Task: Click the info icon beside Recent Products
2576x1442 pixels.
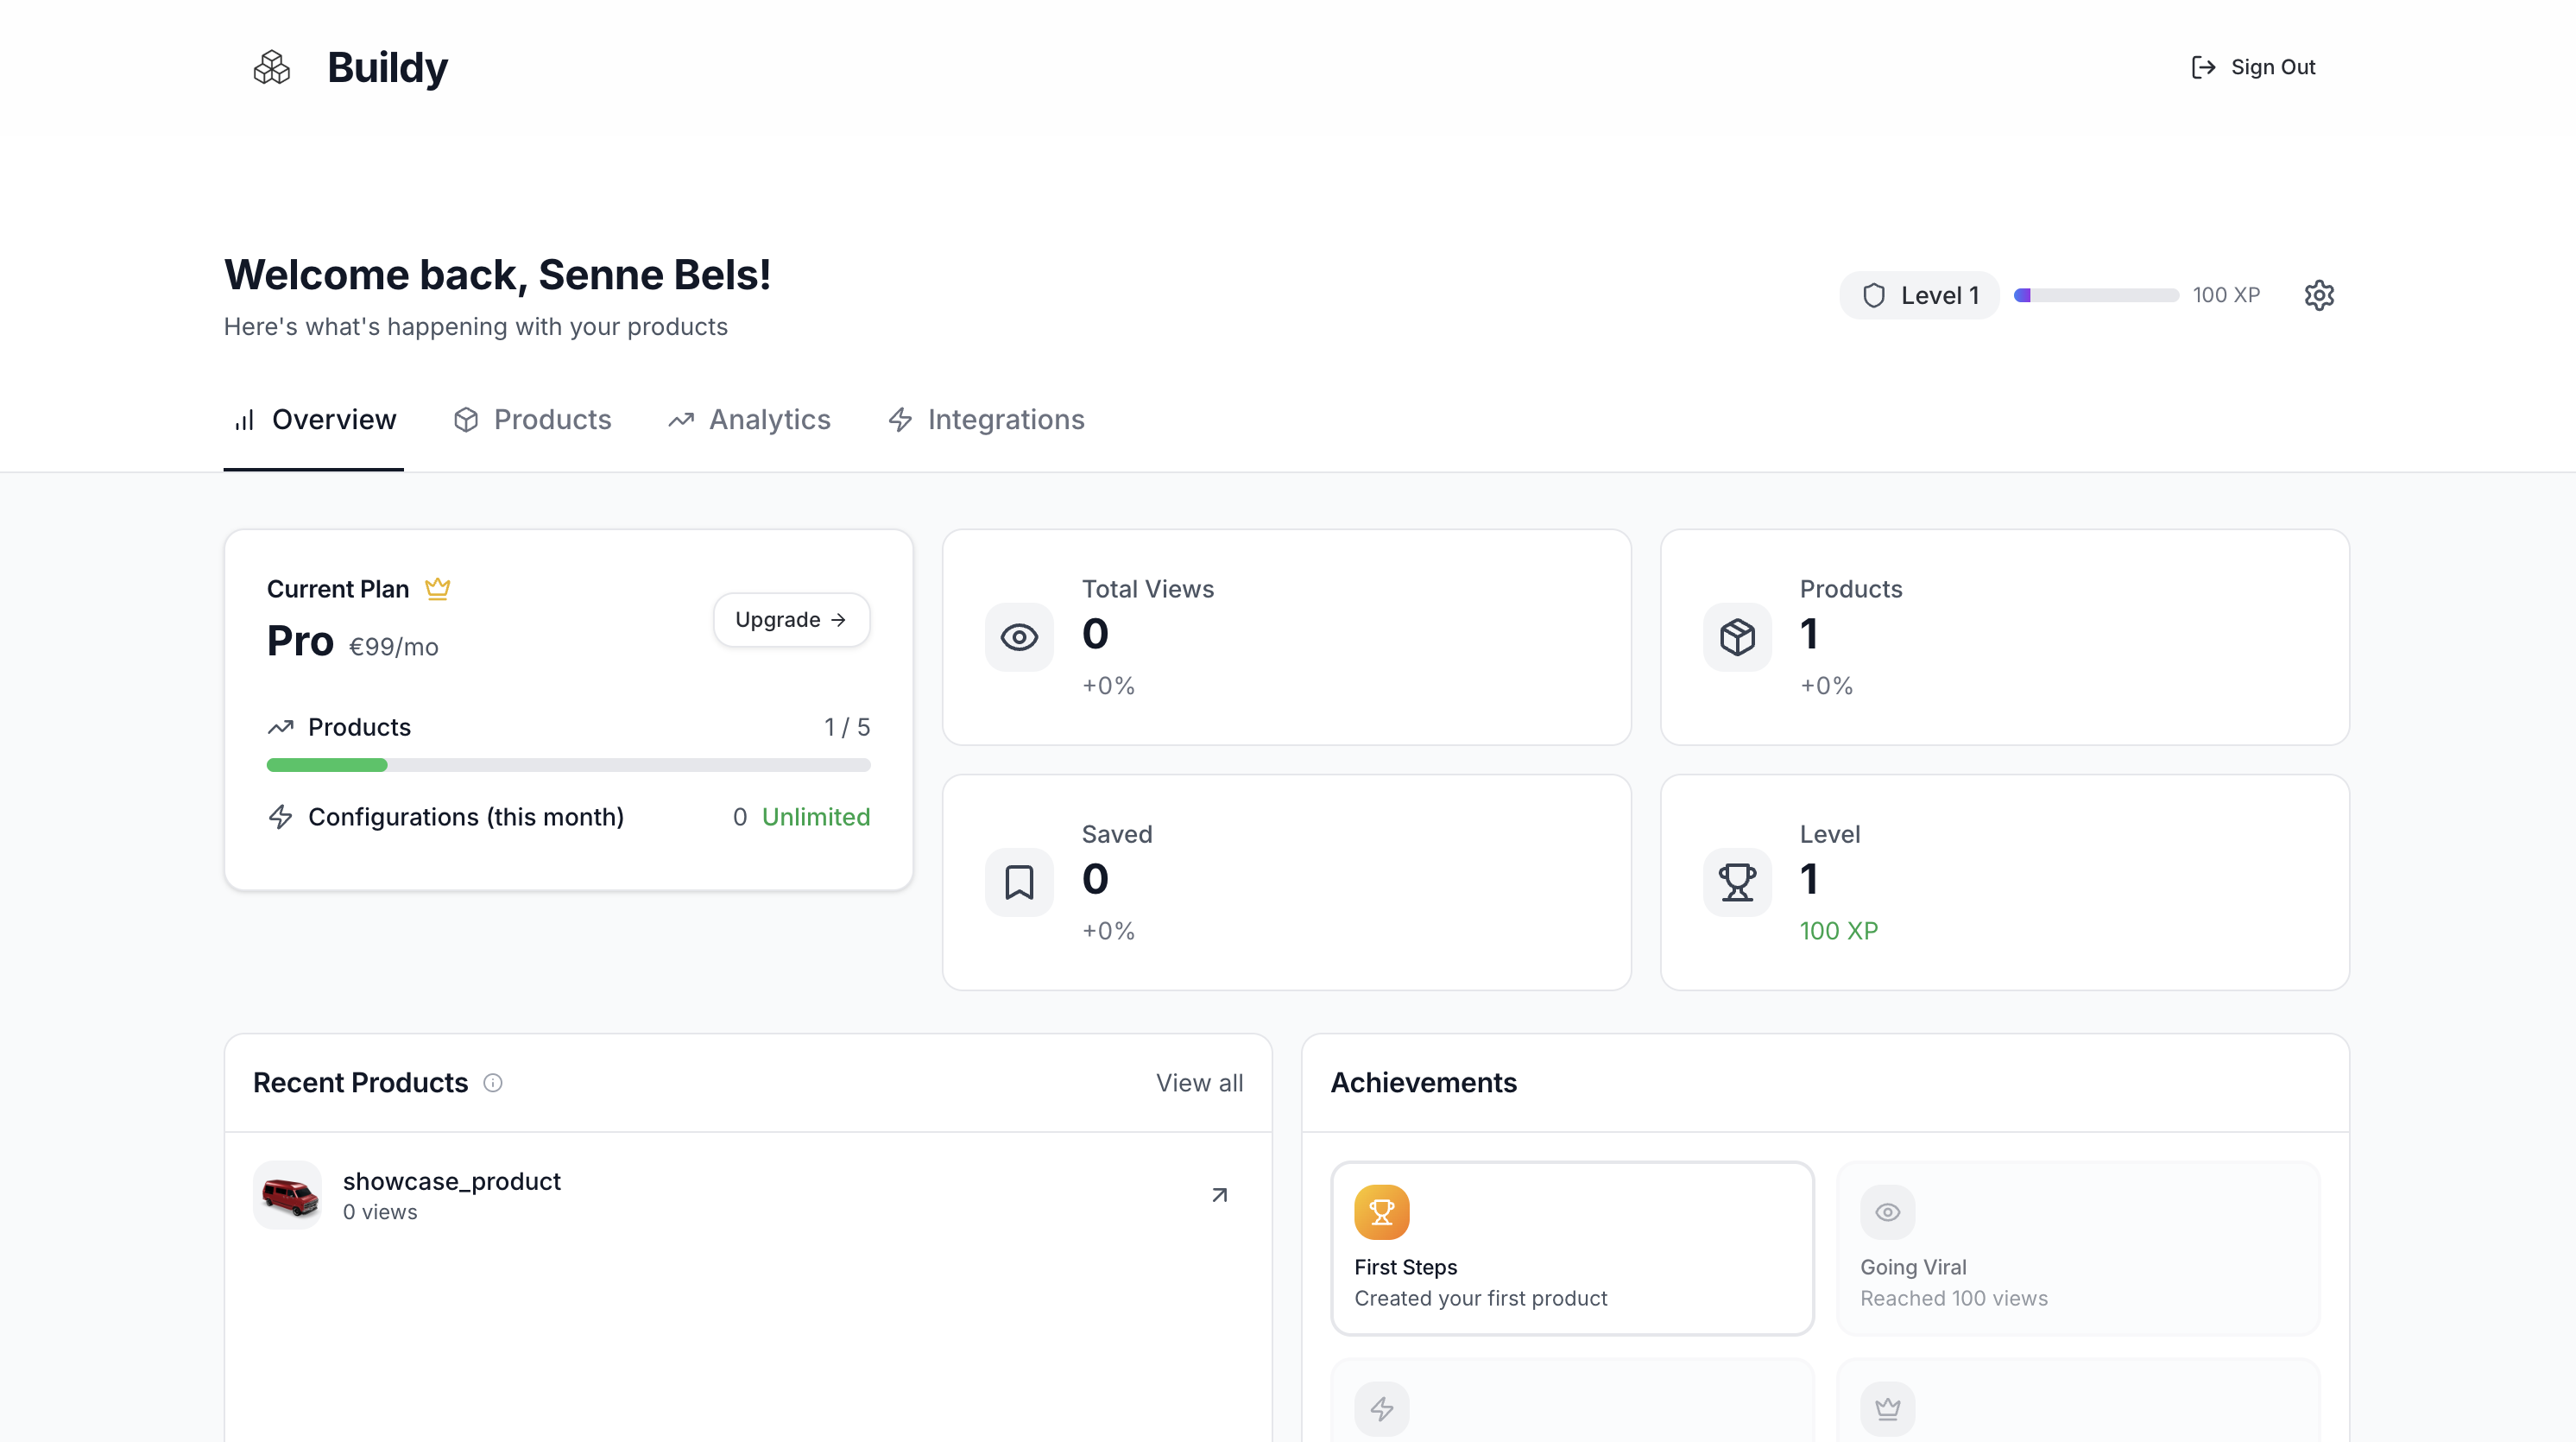Action: pos(493,1083)
